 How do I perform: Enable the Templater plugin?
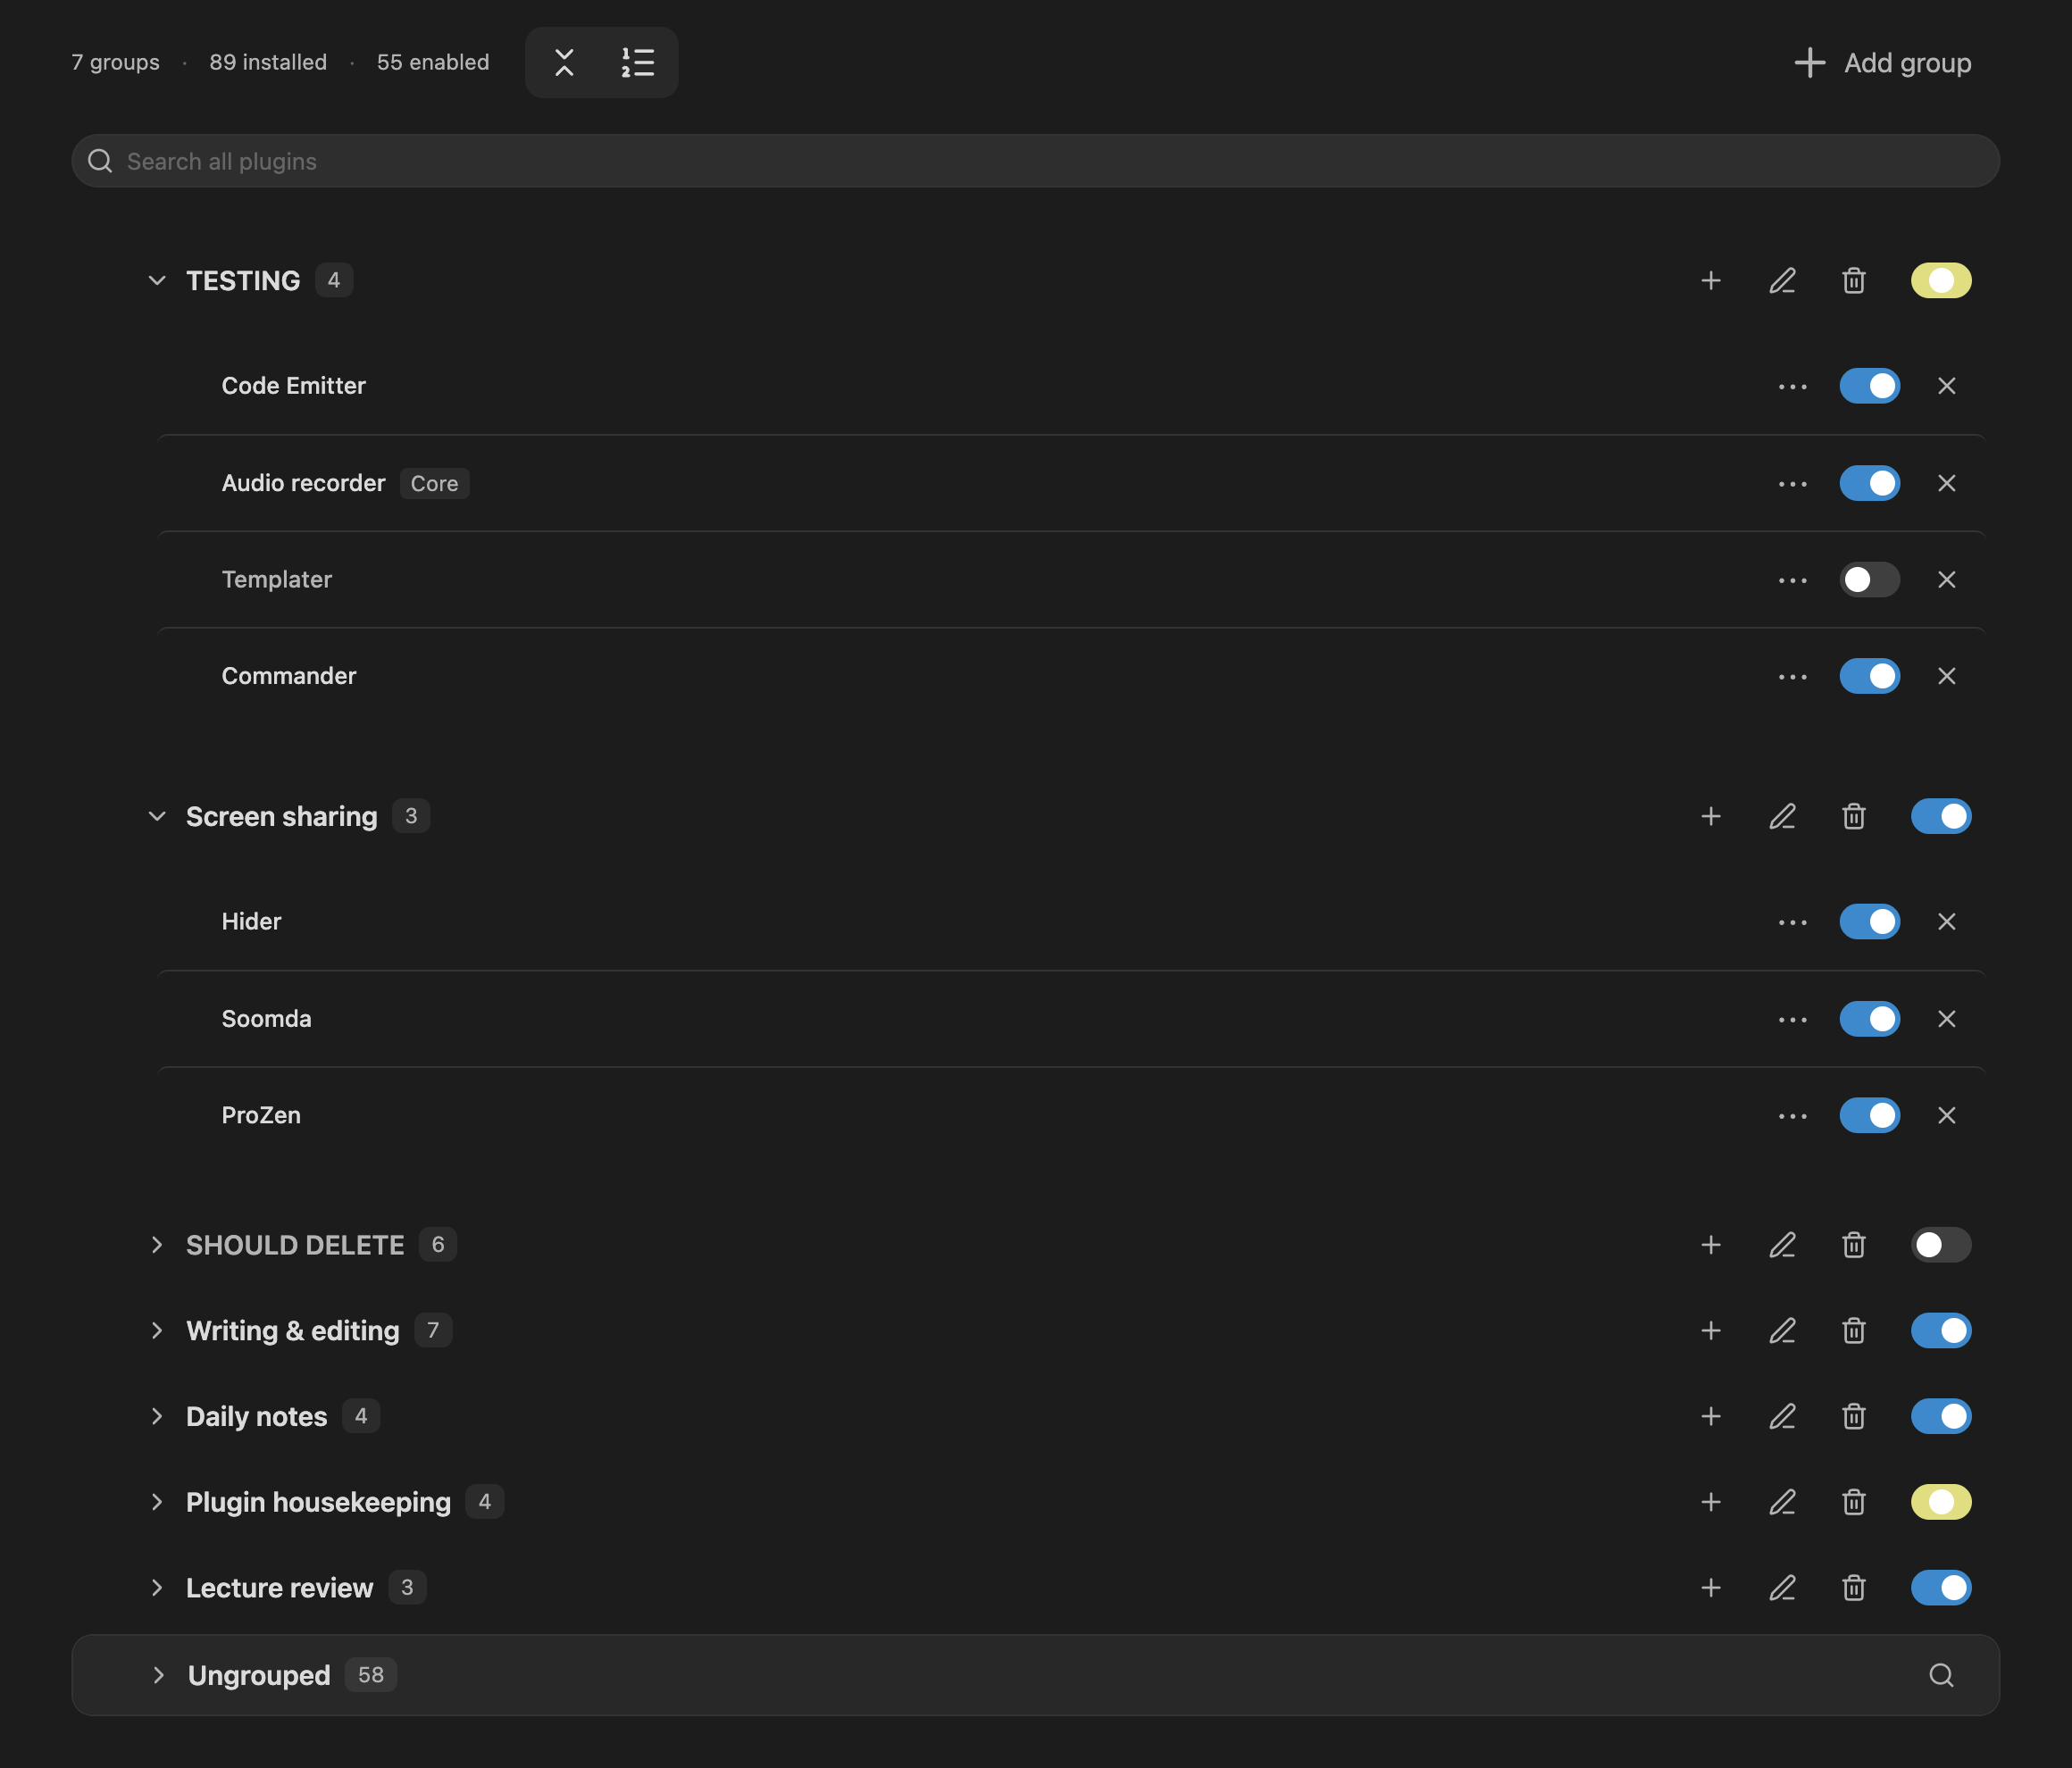coord(1869,580)
